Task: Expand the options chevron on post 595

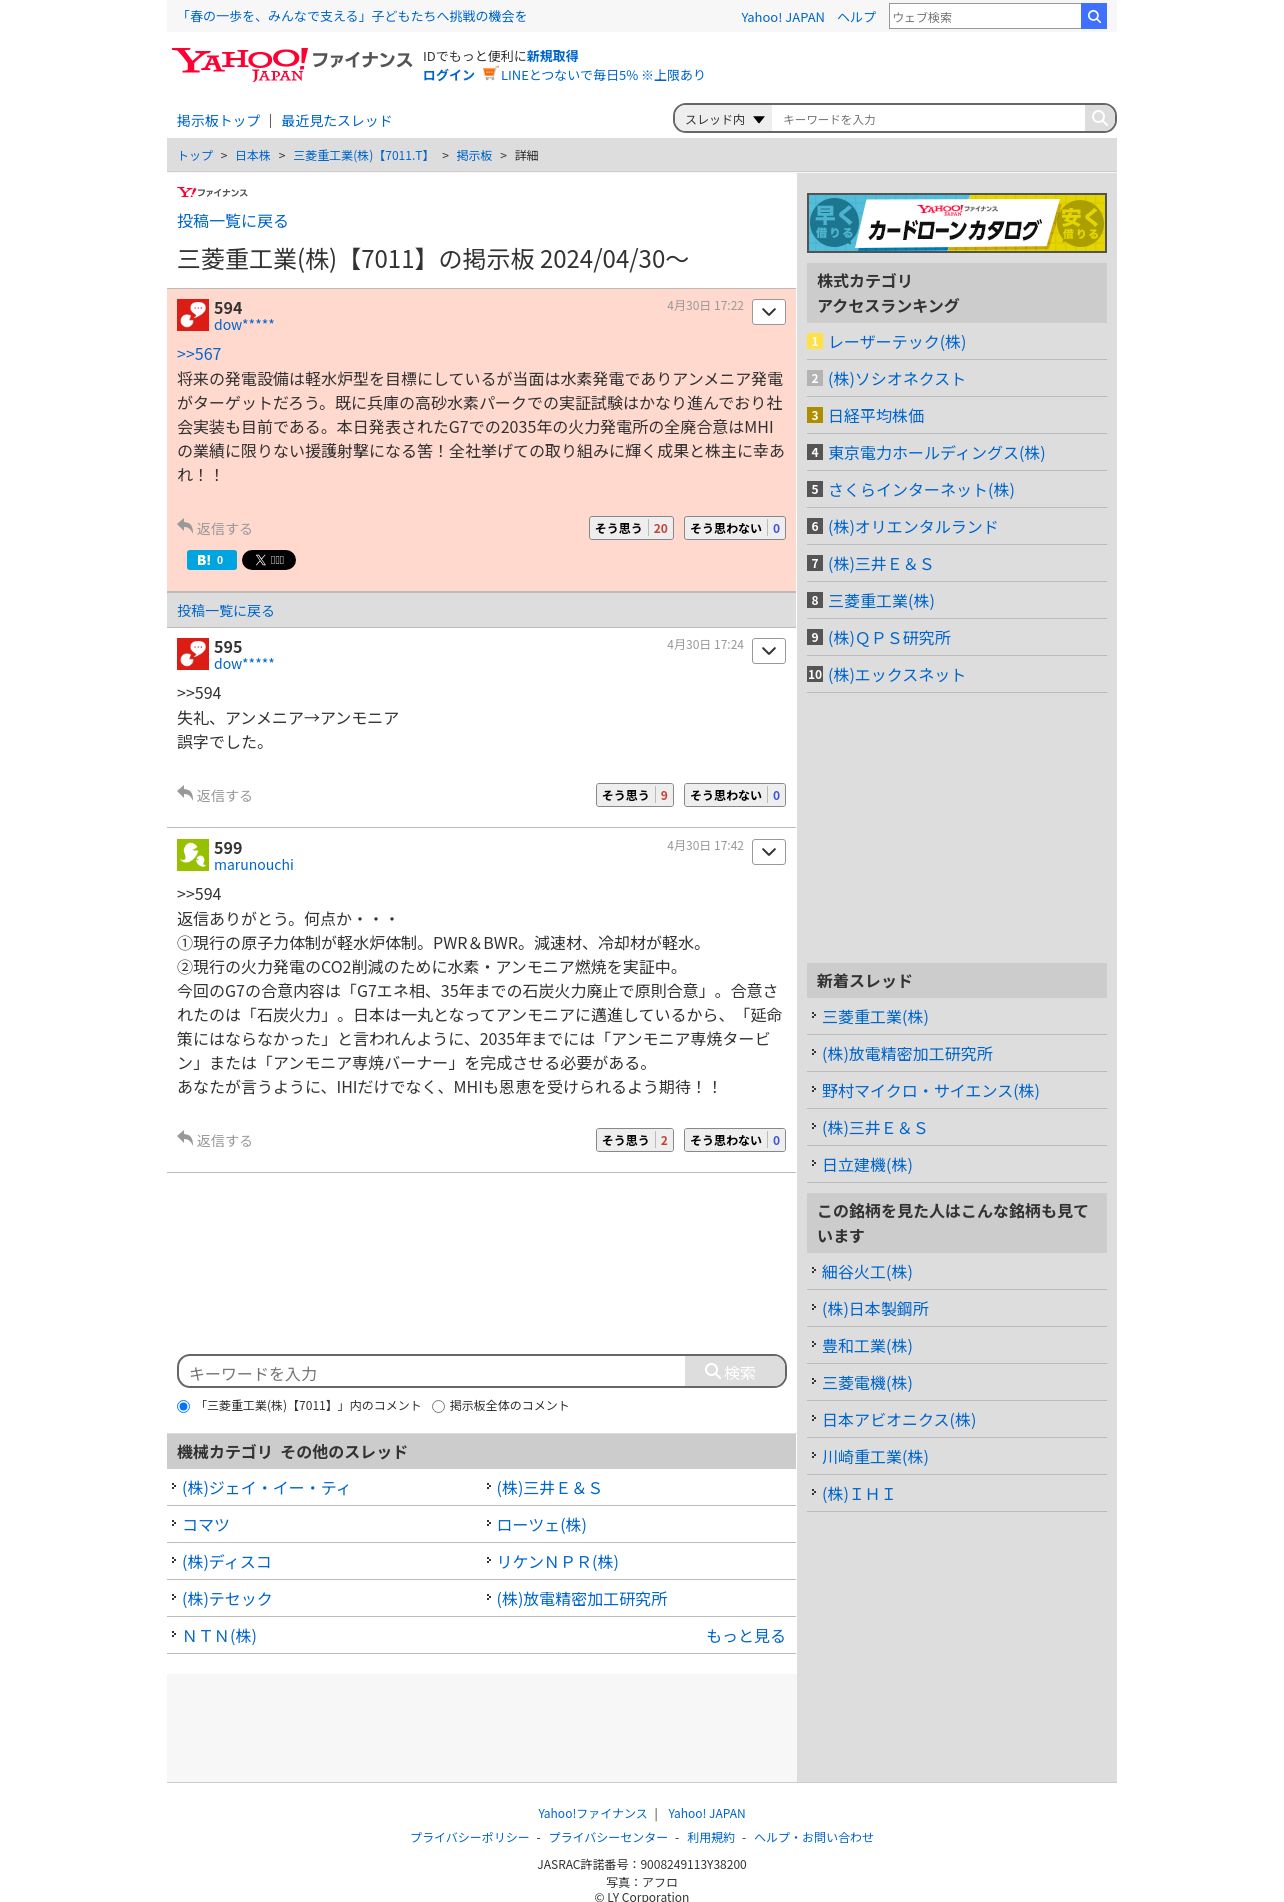Action: 769,651
